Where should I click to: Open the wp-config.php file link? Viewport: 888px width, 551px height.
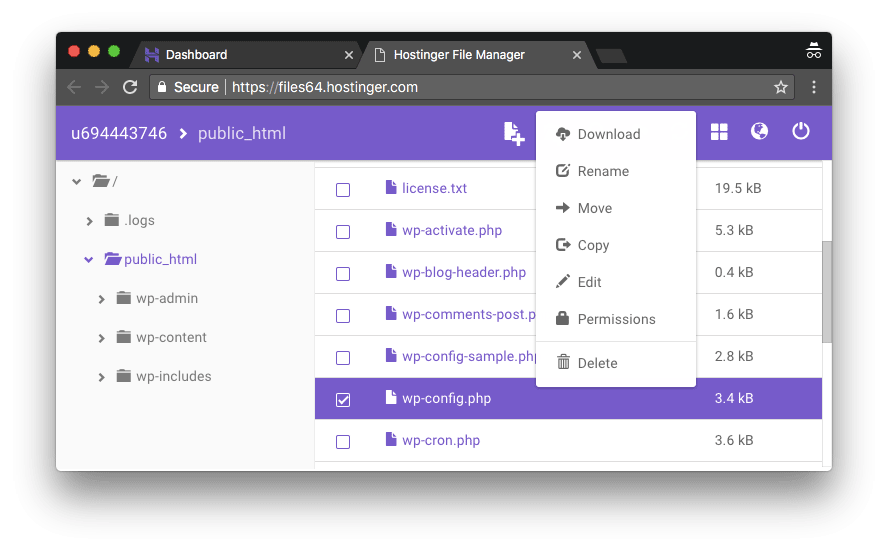click(x=446, y=399)
